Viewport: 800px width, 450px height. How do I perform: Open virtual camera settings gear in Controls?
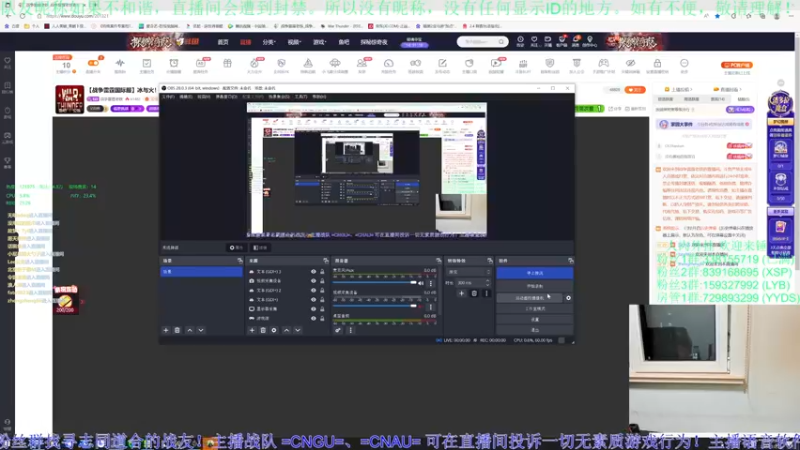(x=568, y=298)
